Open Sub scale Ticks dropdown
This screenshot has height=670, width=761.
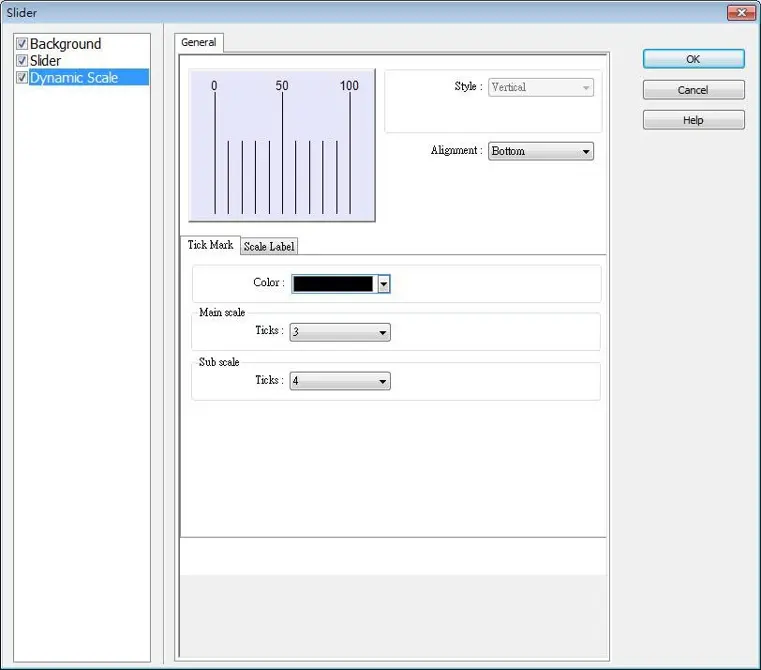coord(340,381)
